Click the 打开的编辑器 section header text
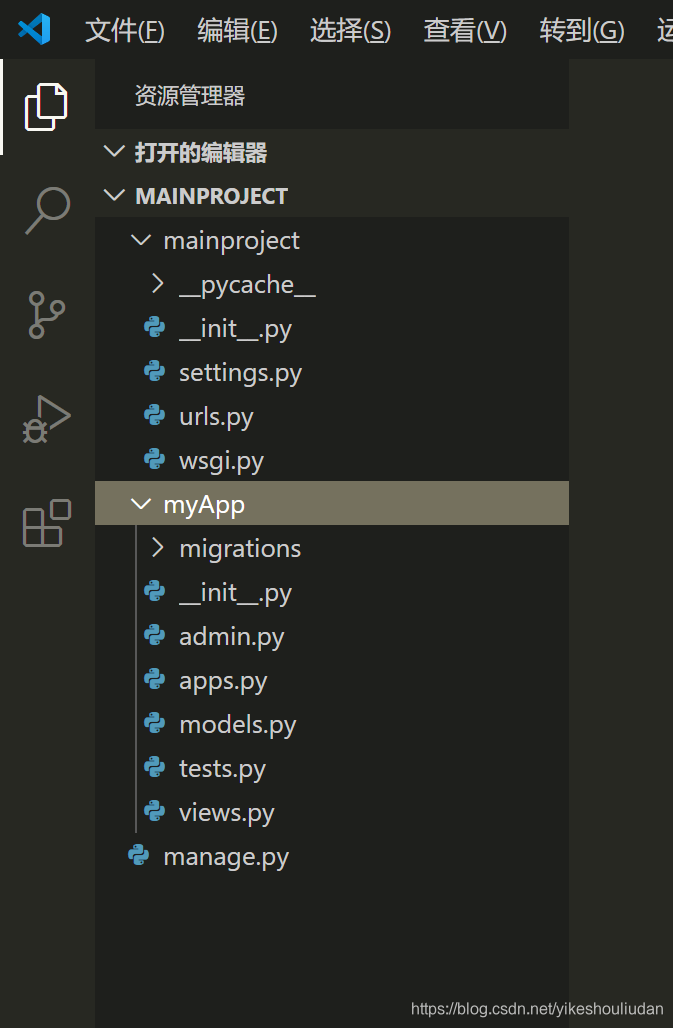The height and width of the screenshot is (1028, 673). tap(201, 152)
